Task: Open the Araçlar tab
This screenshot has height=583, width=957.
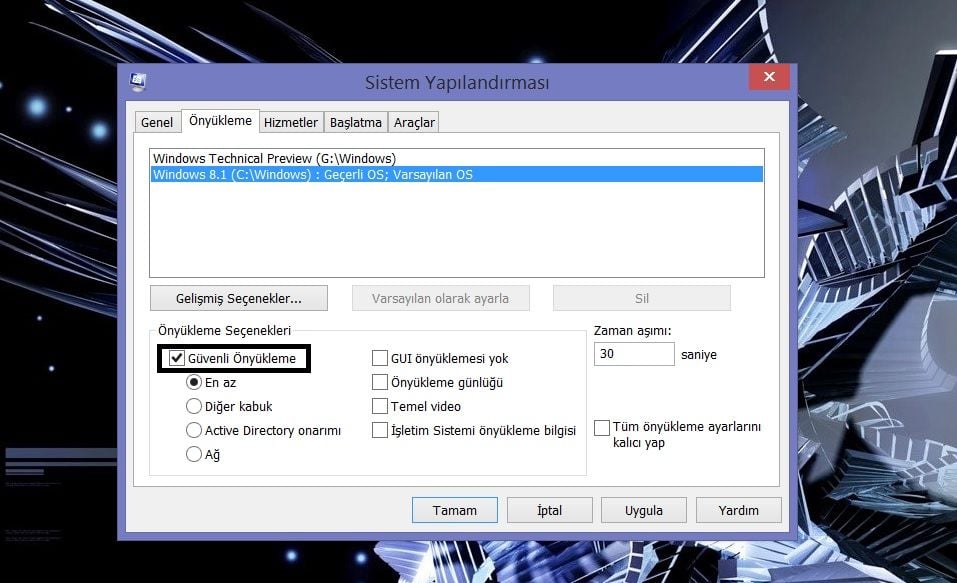Action: (x=414, y=122)
